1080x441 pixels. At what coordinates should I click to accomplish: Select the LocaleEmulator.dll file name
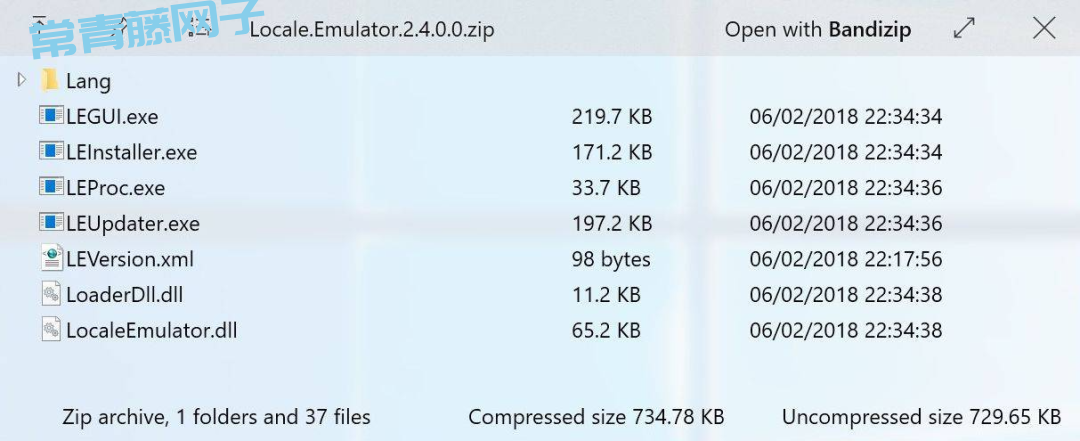point(151,330)
